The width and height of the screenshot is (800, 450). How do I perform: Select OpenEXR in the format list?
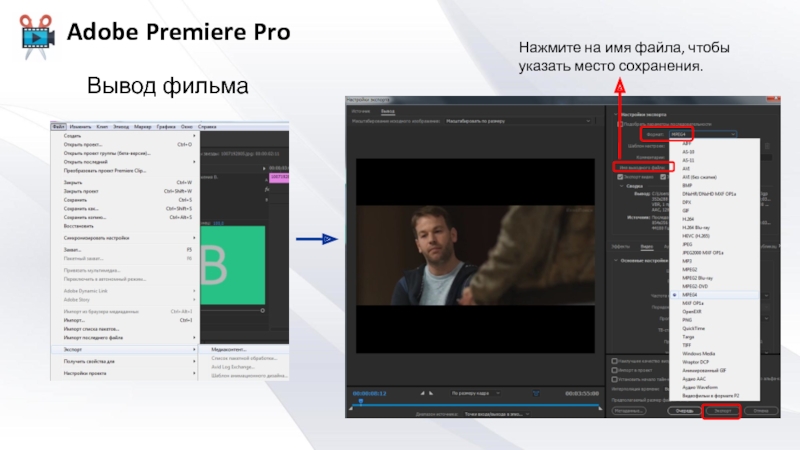pos(714,311)
